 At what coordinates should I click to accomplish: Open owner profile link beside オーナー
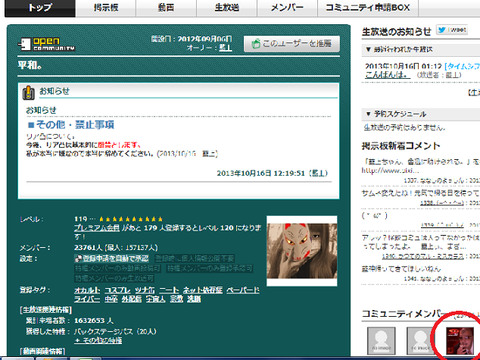coord(225,48)
